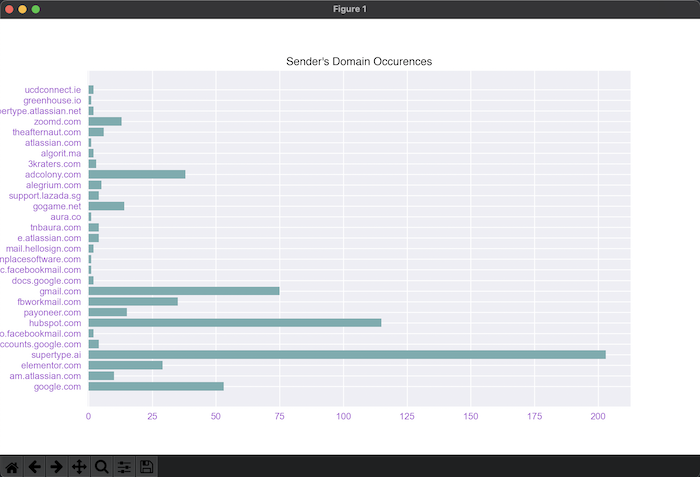Click the supertype.ai bar

click(347, 355)
